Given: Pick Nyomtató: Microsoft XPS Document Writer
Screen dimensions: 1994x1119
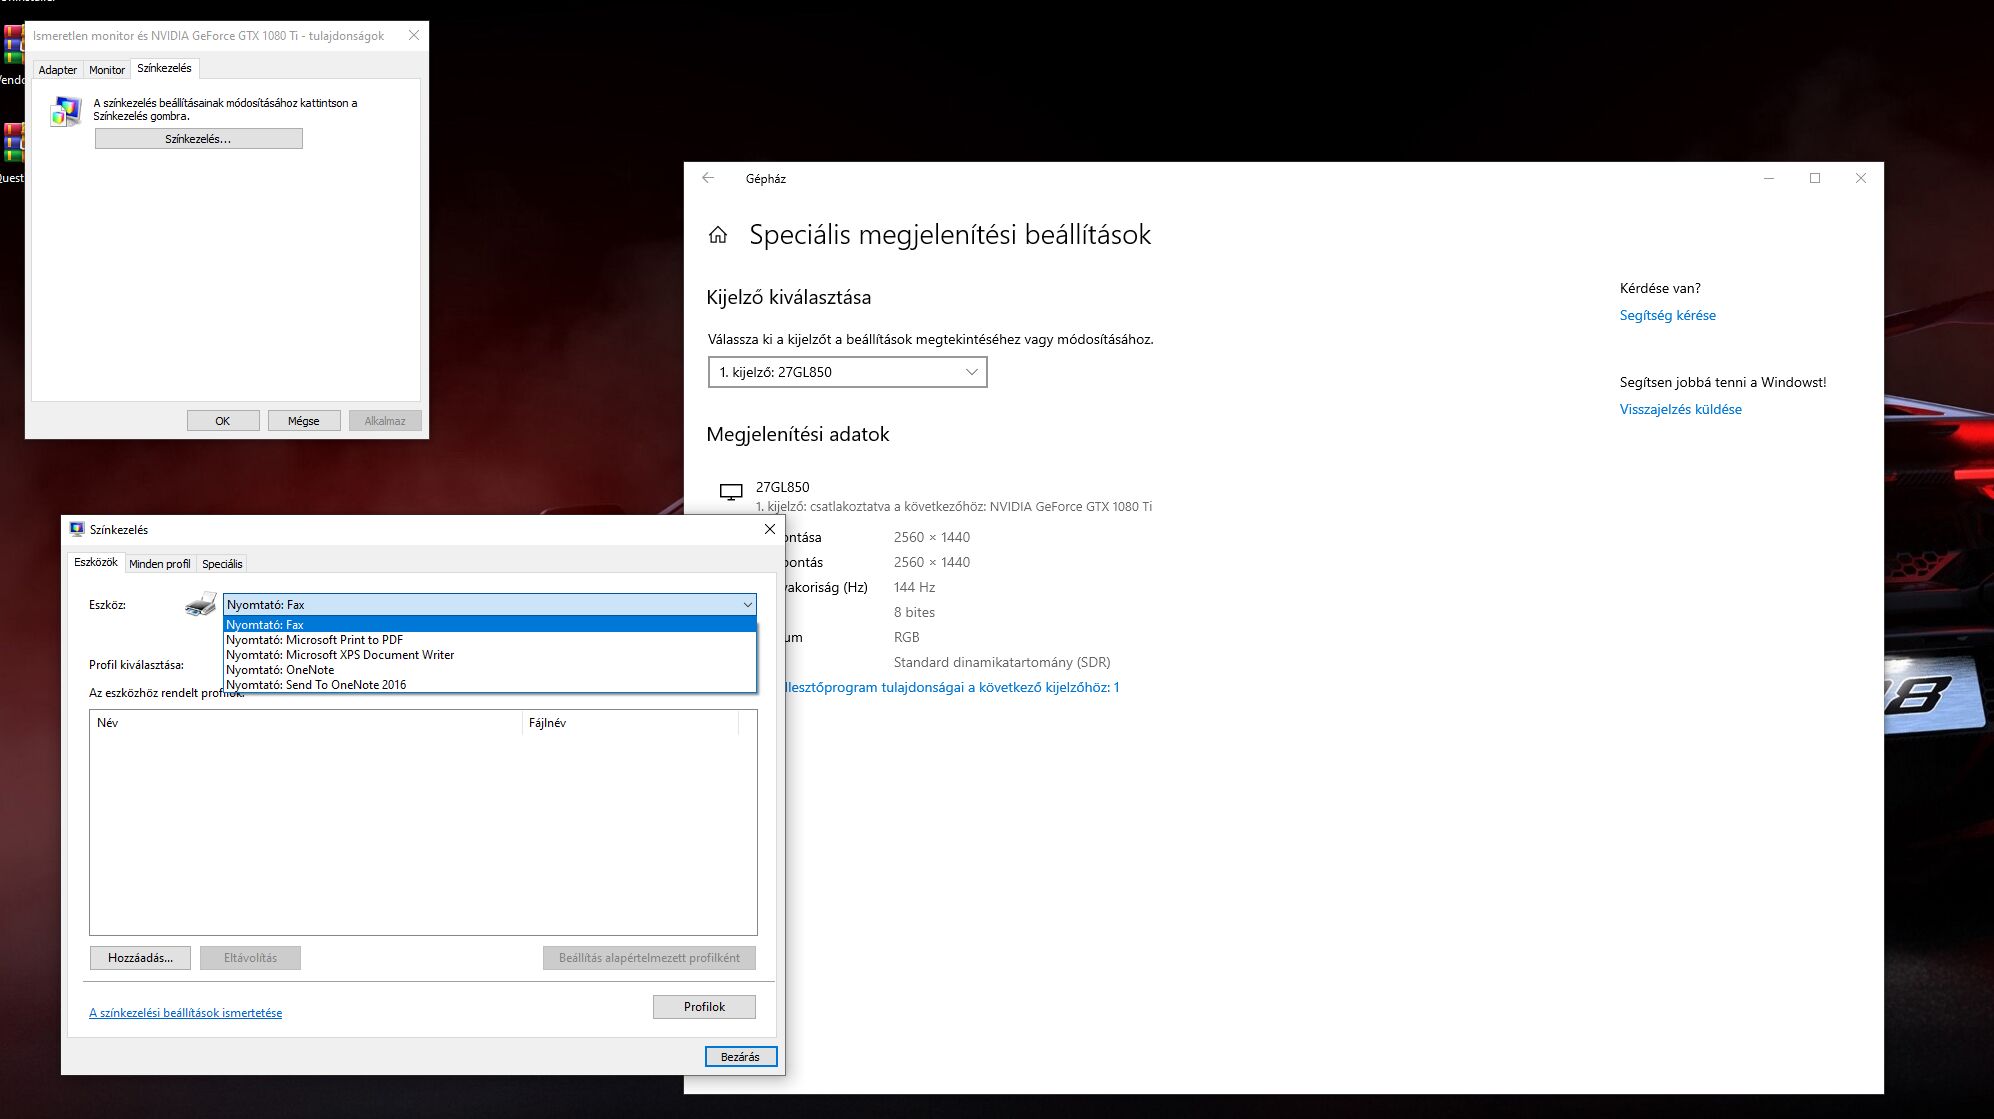Looking at the screenshot, I should [340, 655].
